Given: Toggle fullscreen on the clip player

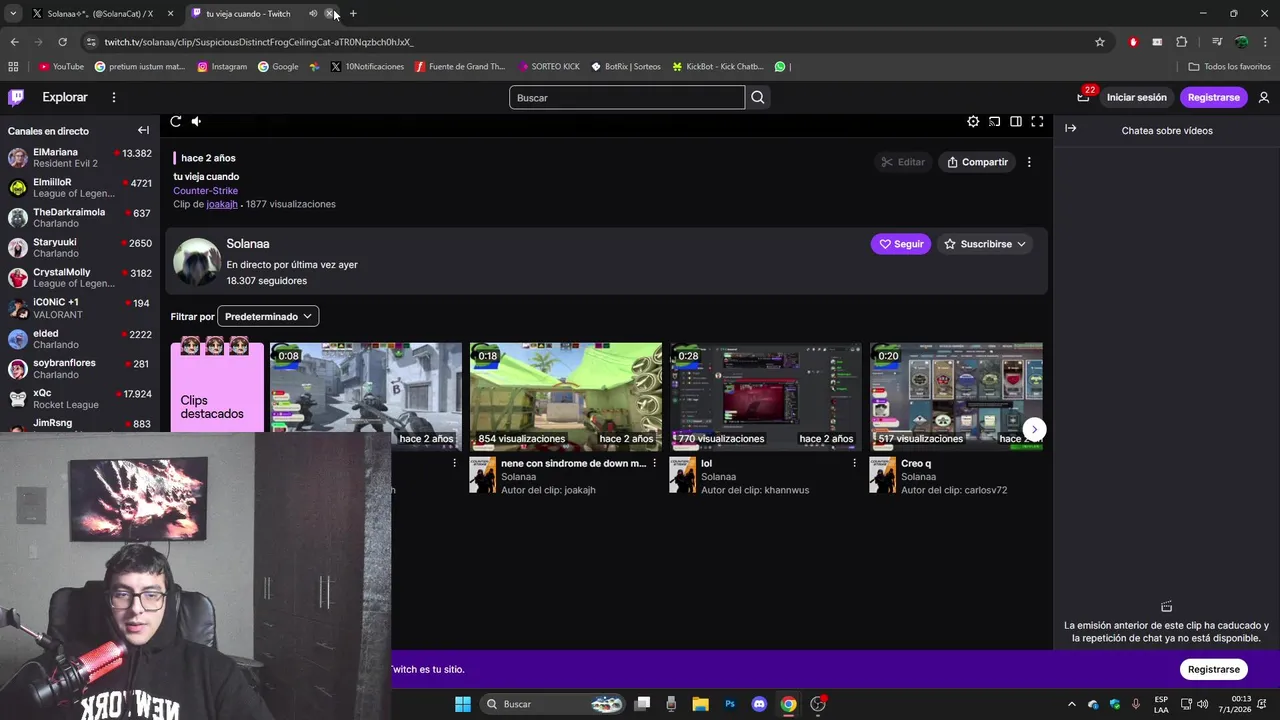Looking at the screenshot, I should [x=1037, y=121].
